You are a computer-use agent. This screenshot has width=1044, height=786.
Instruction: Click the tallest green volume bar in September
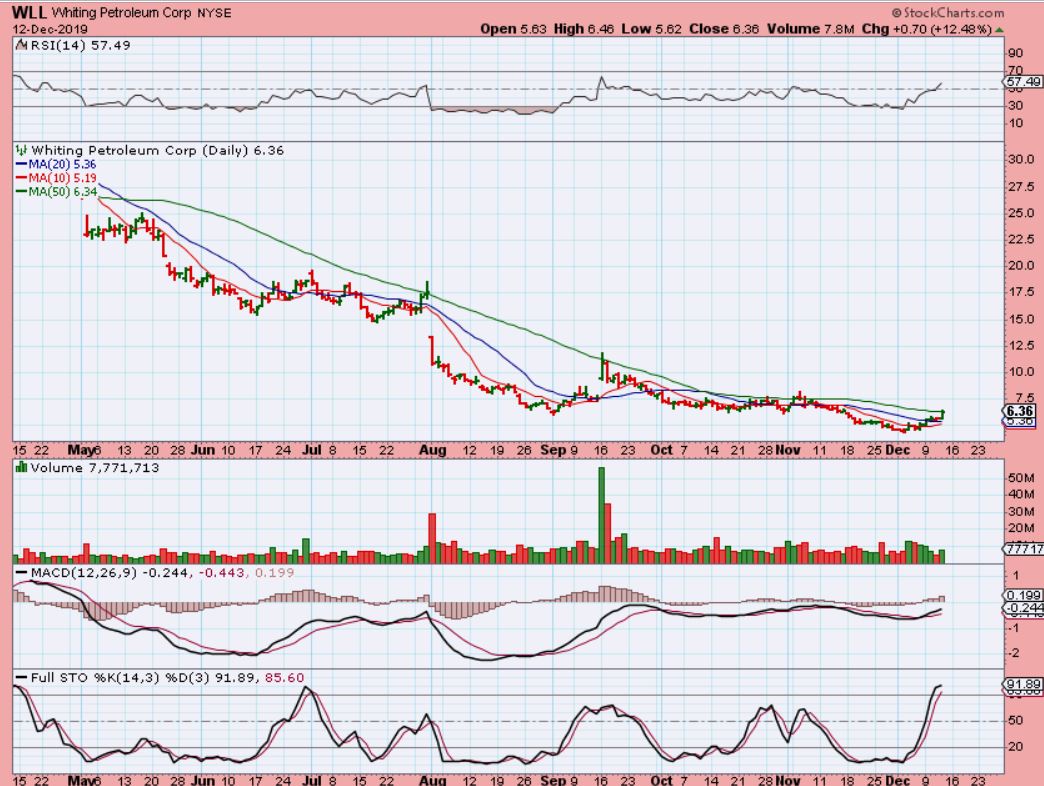[x=602, y=515]
